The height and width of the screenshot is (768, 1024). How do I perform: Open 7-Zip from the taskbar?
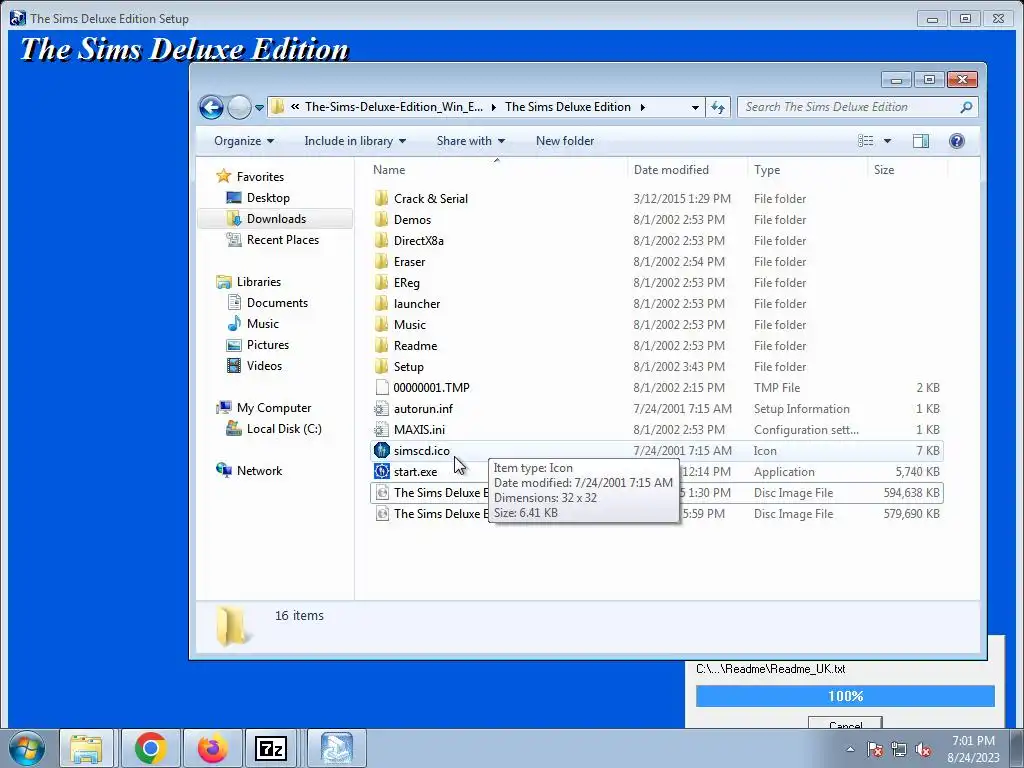(270, 748)
